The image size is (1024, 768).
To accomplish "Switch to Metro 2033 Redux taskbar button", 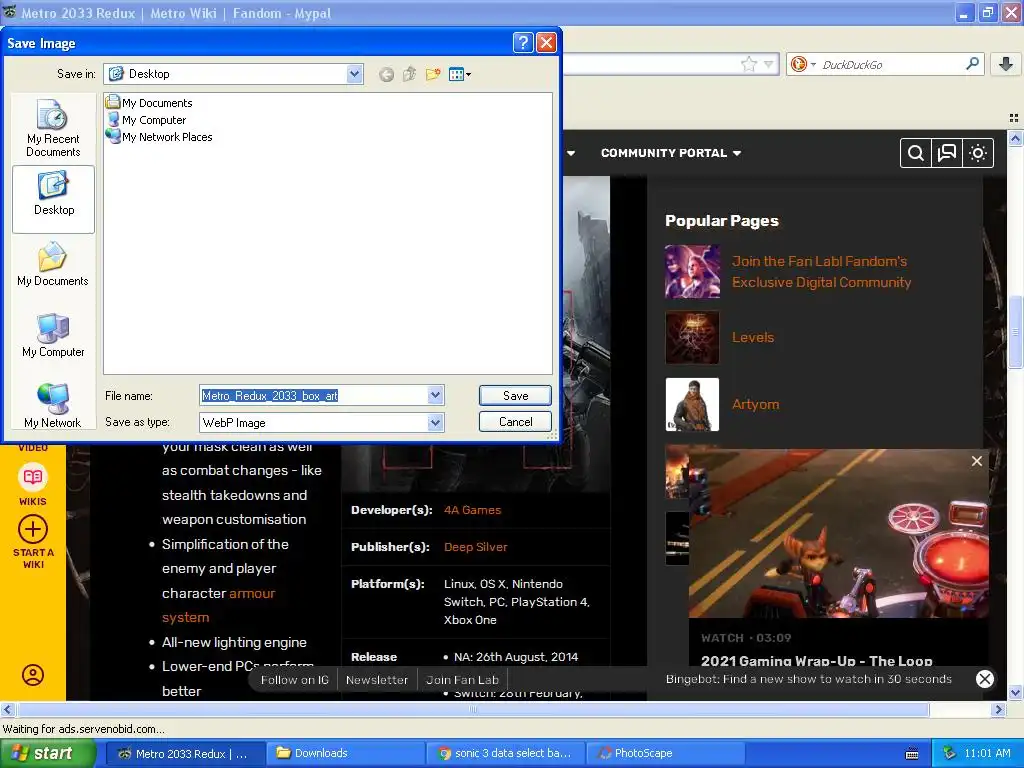I will pyautogui.click(x=185, y=753).
